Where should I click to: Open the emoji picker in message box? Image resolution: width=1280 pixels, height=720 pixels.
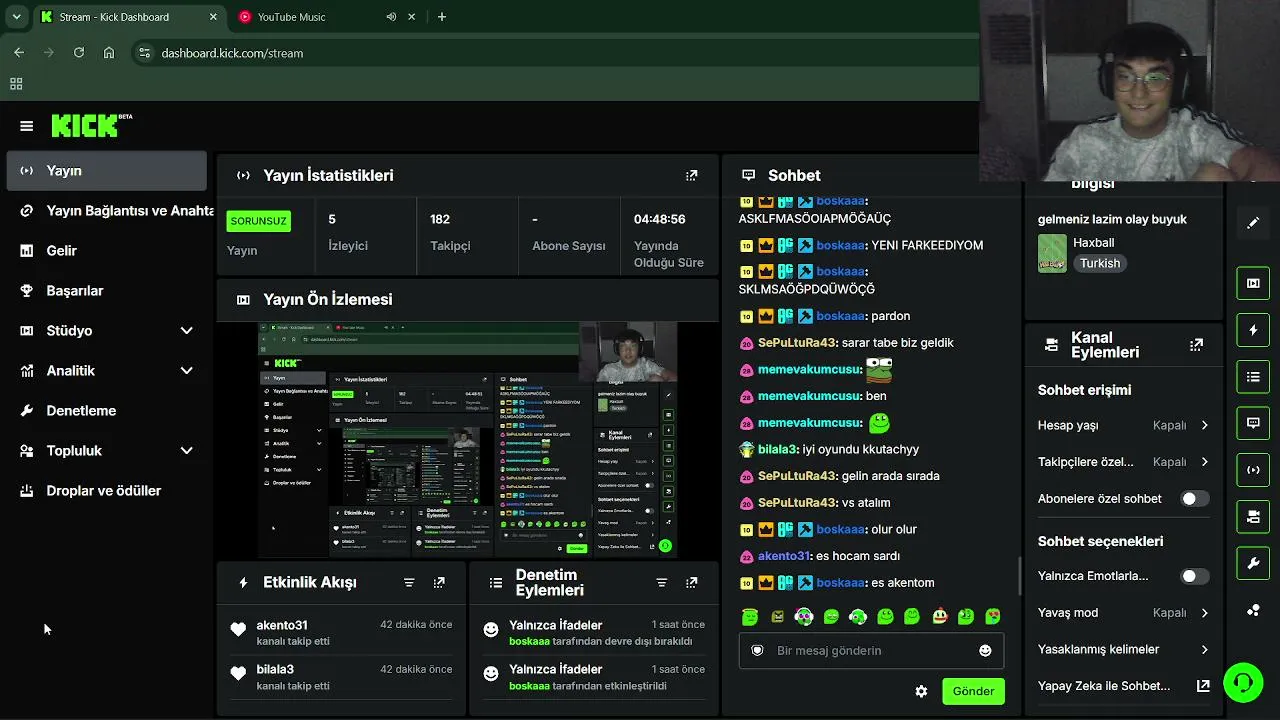tap(985, 650)
